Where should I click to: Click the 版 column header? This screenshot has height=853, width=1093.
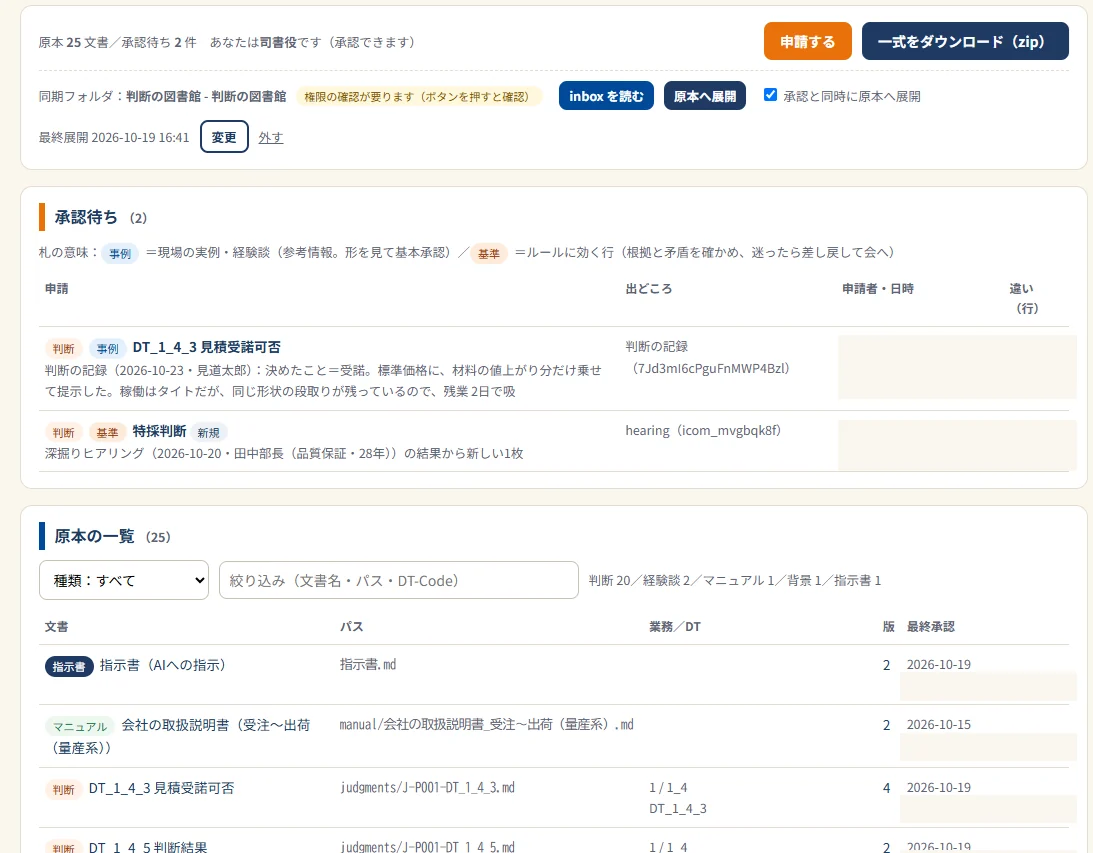[889, 627]
